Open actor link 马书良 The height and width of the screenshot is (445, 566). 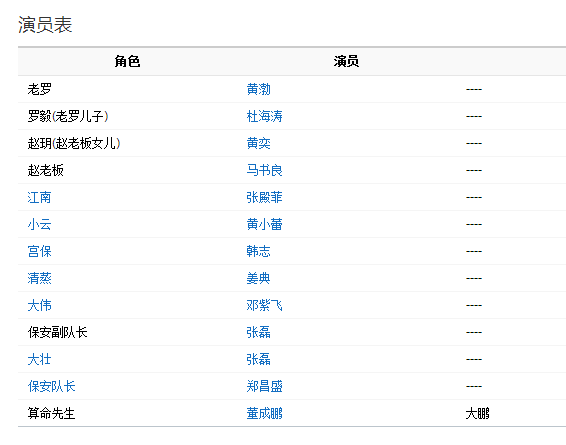tap(264, 170)
